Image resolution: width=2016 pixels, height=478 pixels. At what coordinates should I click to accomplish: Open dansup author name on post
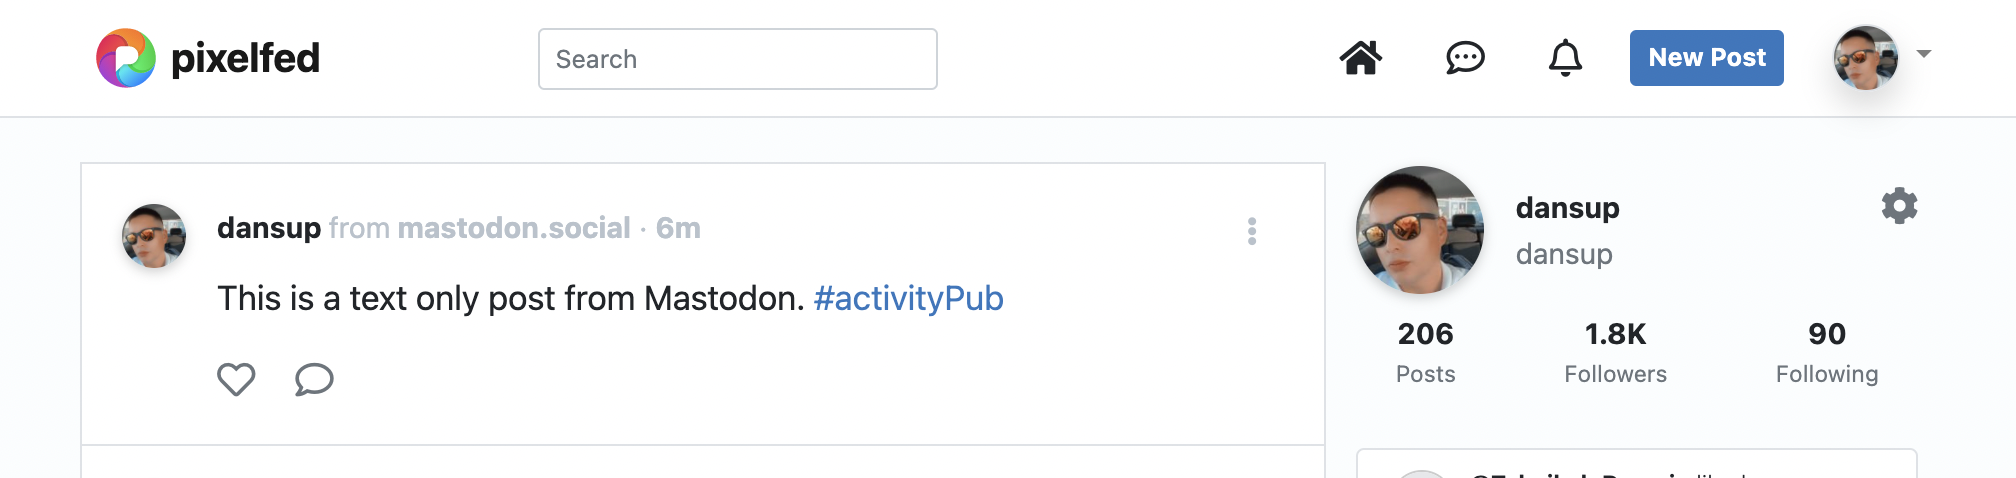269,228
